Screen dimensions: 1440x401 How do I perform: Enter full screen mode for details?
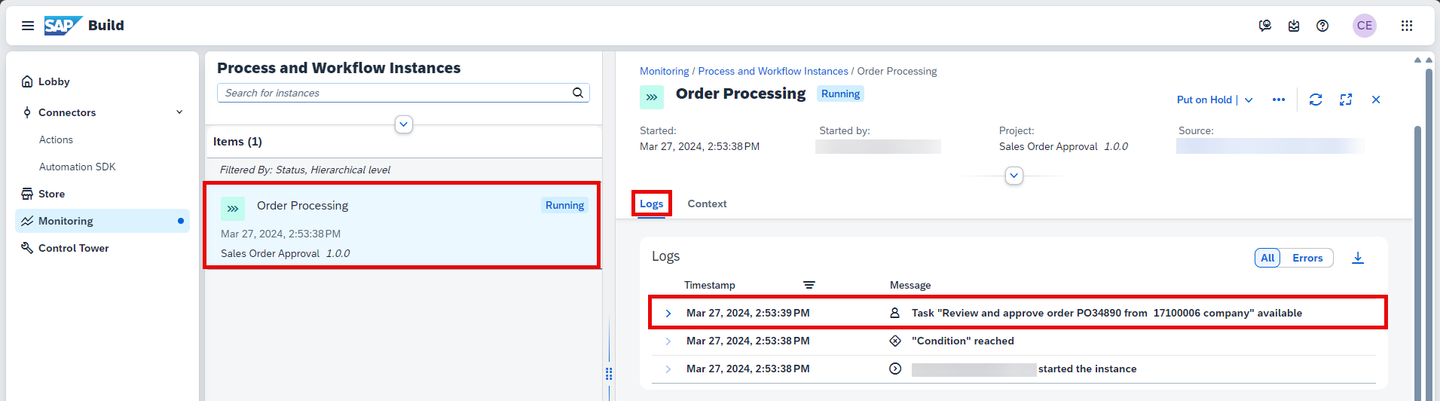(x=1346, y=100)
